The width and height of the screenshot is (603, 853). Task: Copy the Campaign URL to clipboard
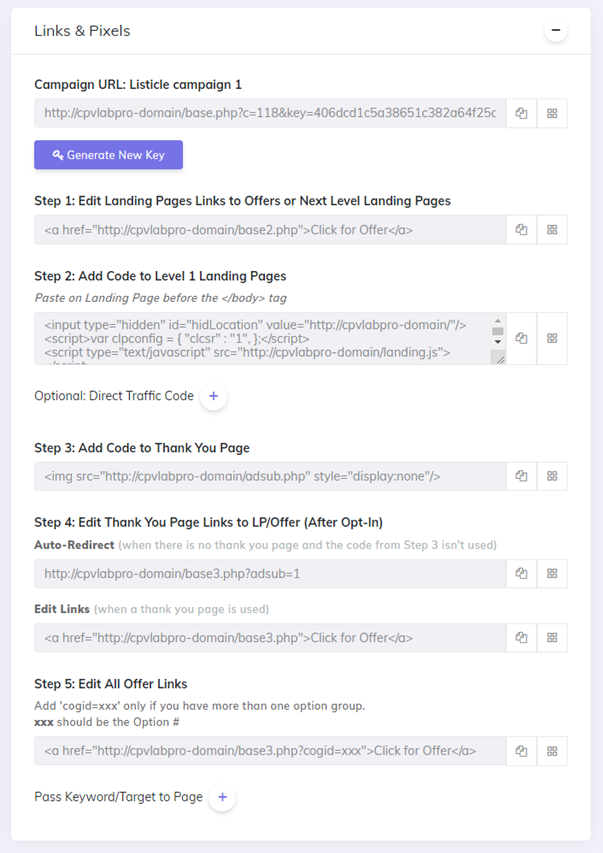(521, 113)
